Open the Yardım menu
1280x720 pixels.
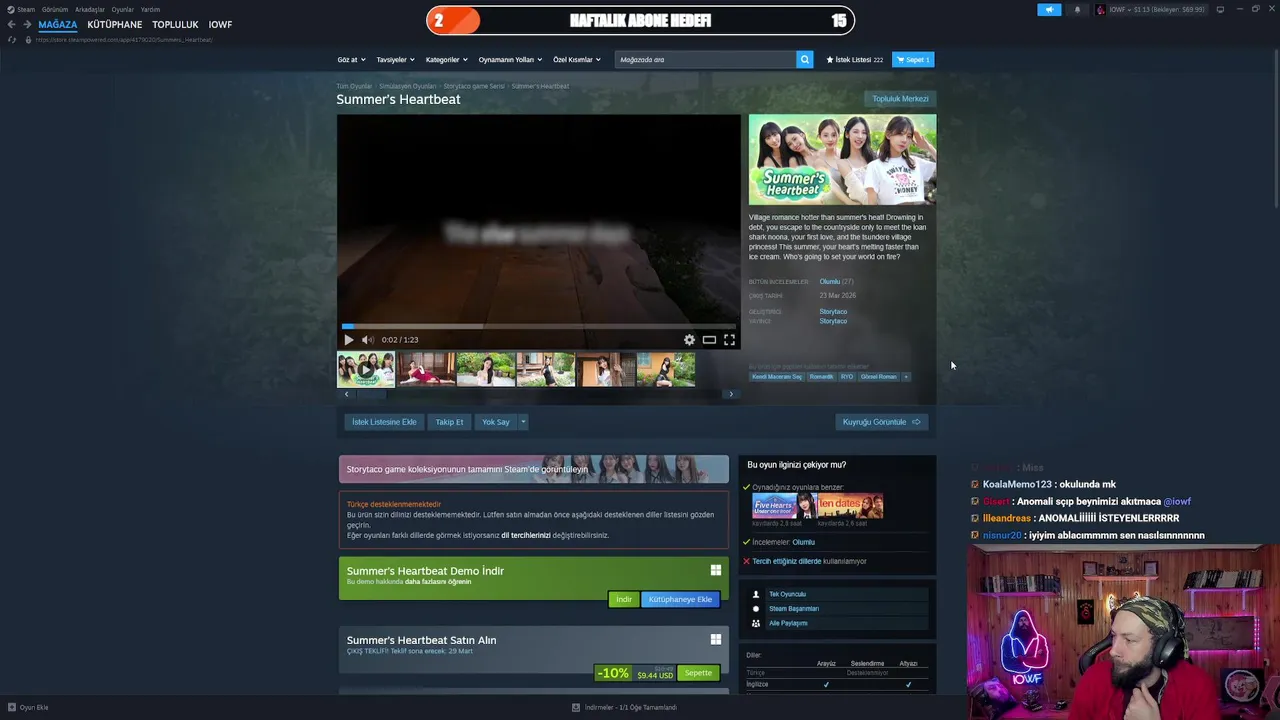[150, 9]
